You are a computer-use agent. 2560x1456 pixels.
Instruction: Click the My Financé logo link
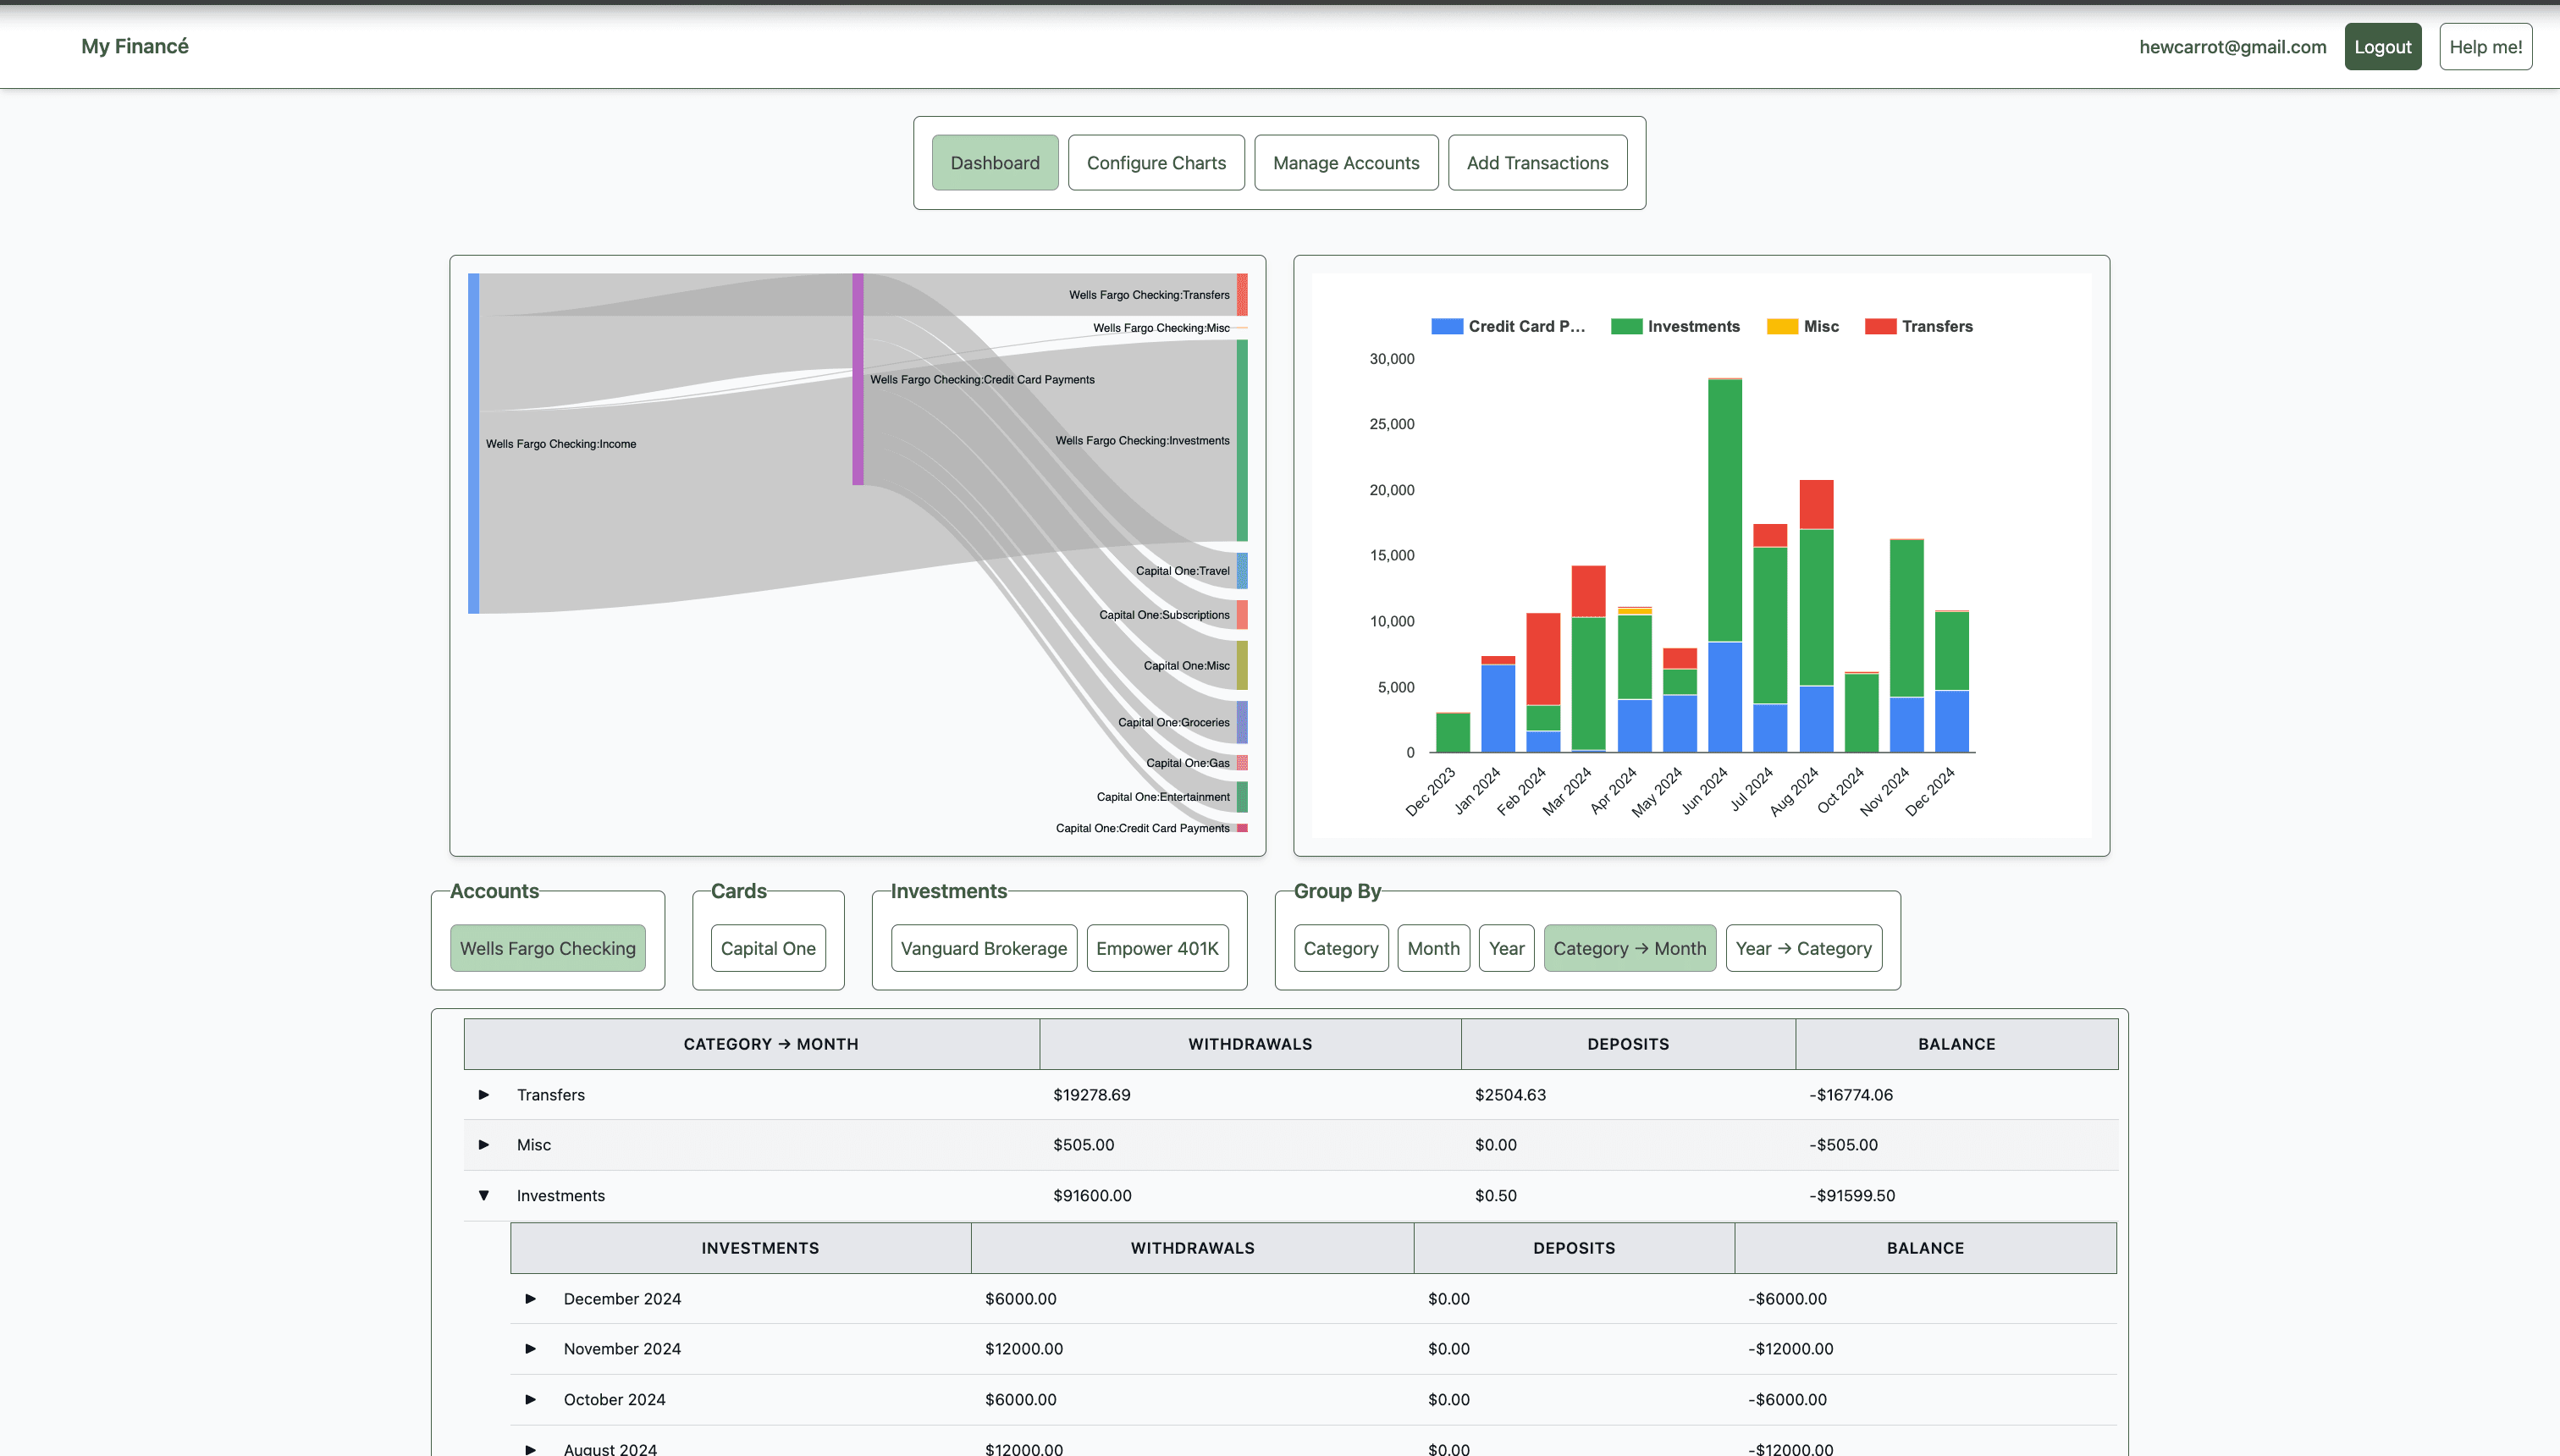135,46
